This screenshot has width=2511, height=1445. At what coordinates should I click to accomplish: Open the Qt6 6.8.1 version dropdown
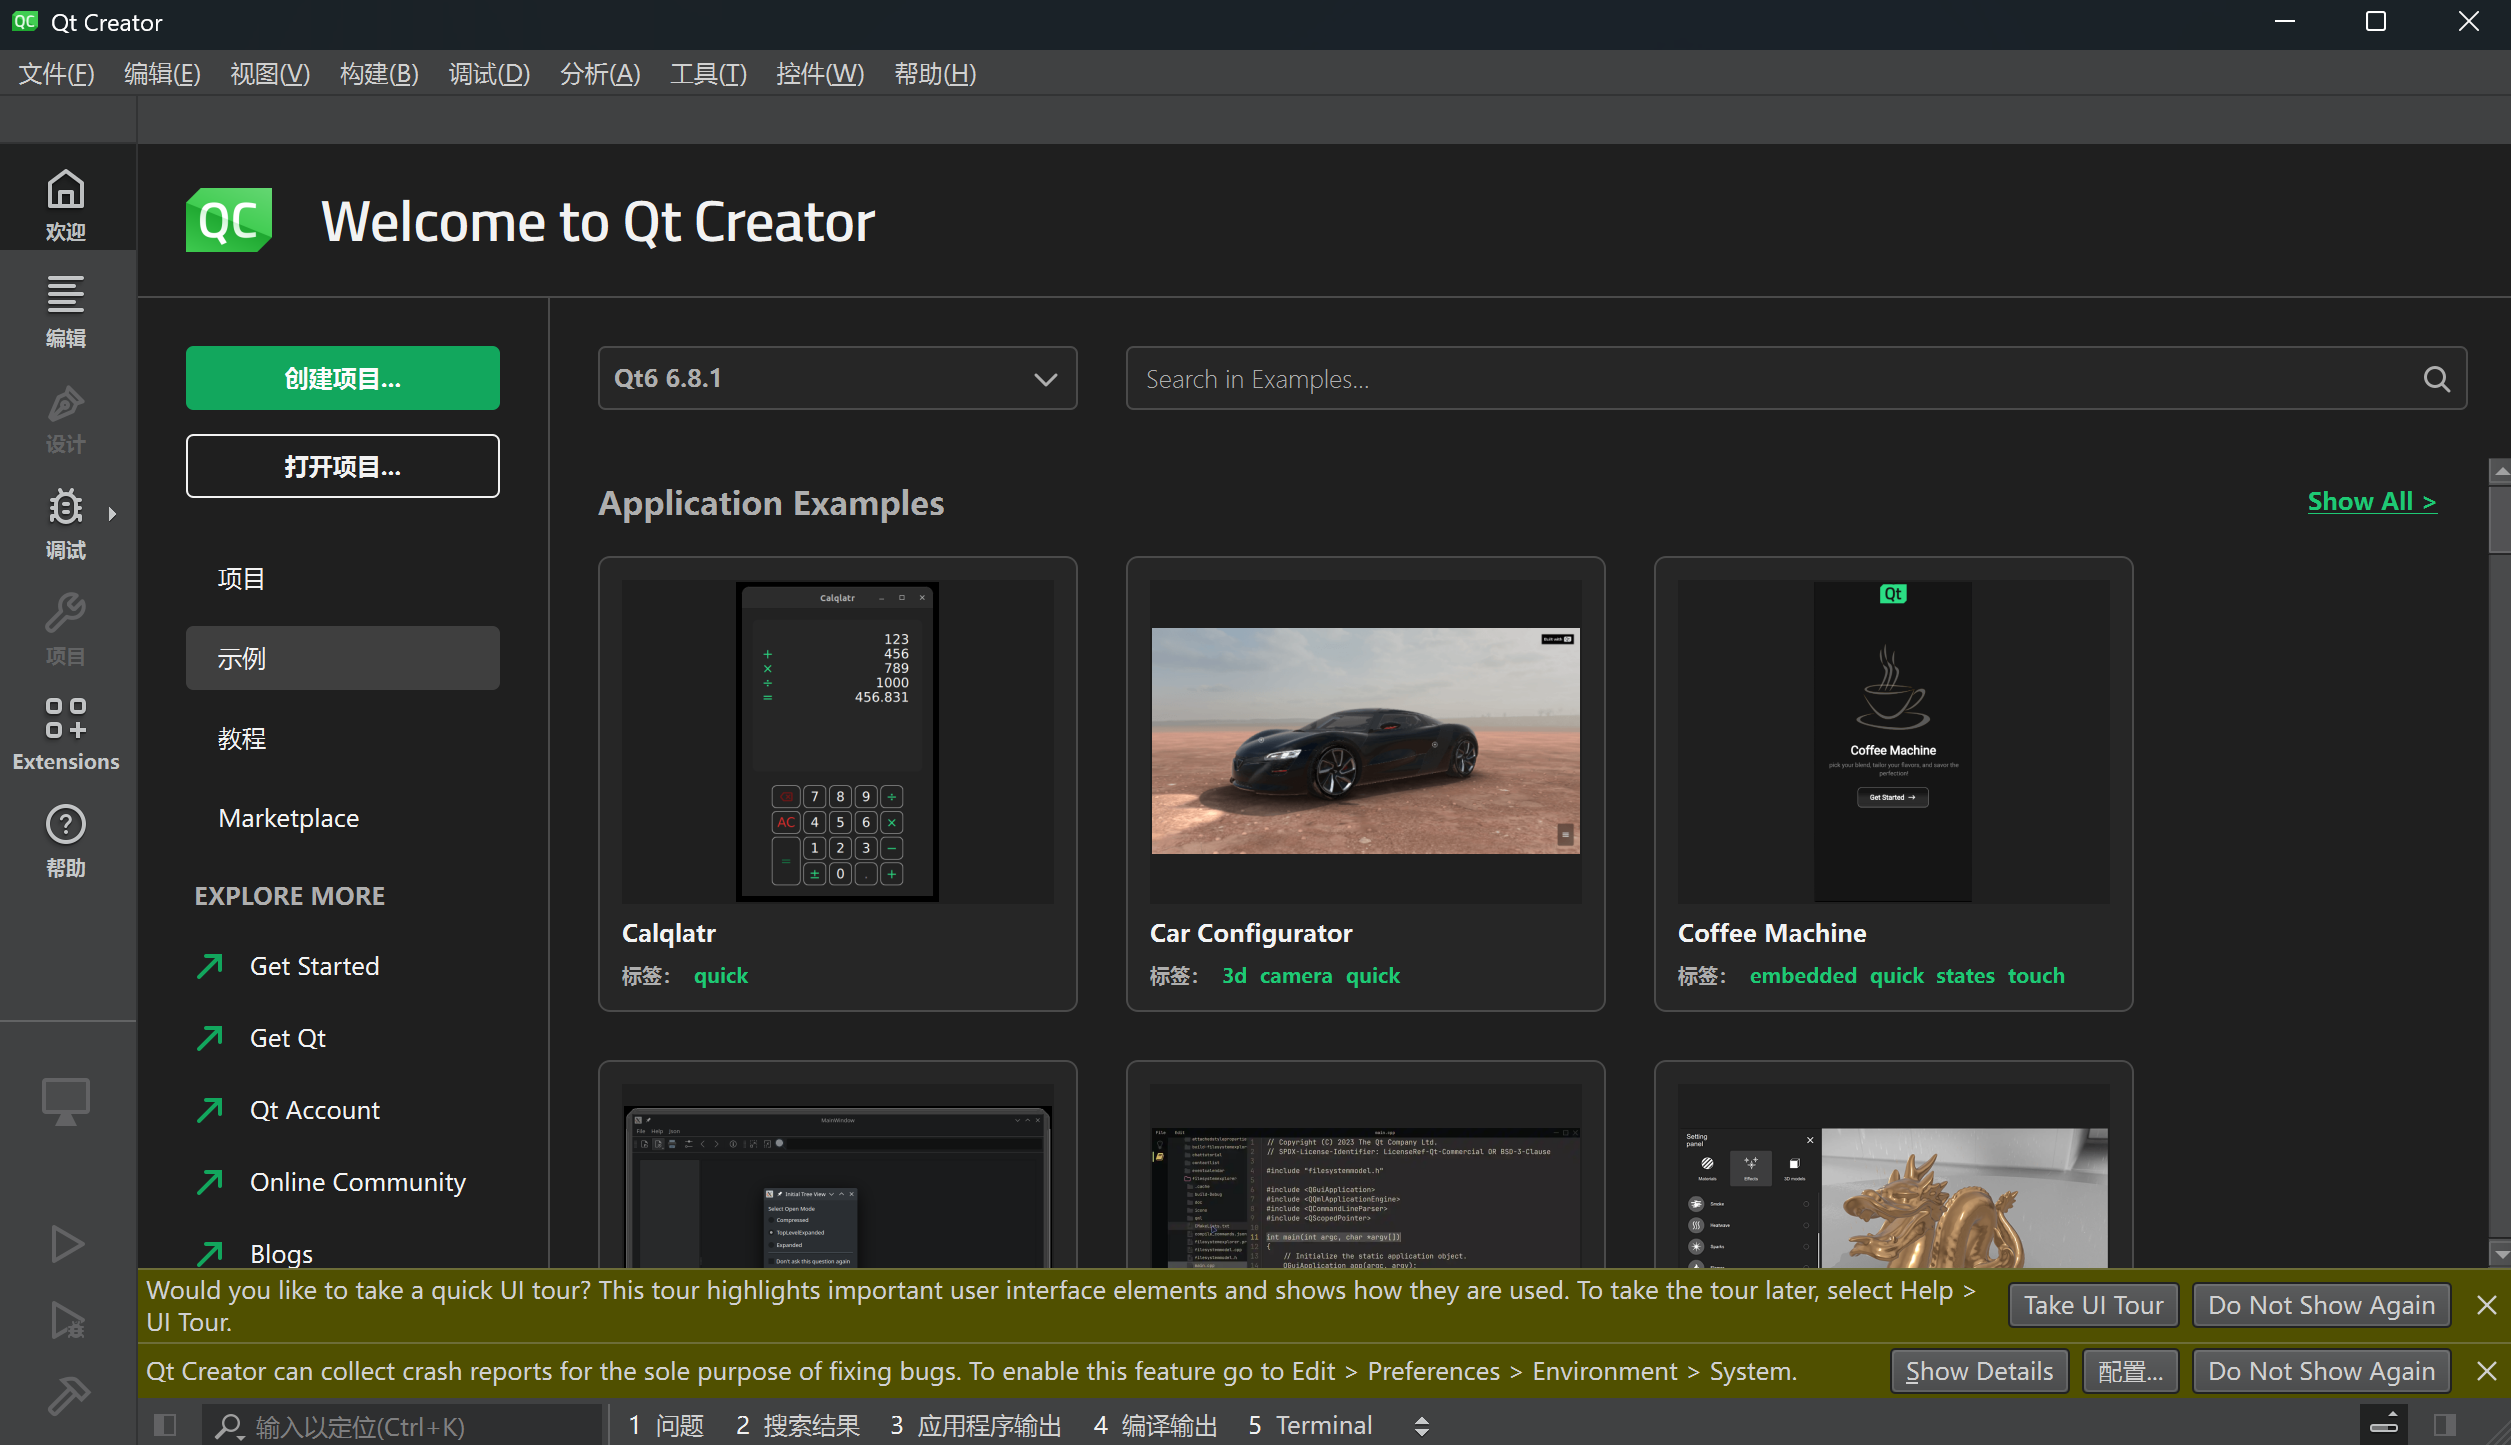click(837, 379)
